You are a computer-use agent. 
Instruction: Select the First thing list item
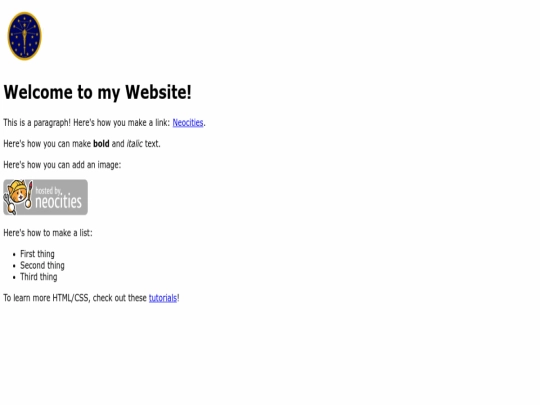coord(37,254)
